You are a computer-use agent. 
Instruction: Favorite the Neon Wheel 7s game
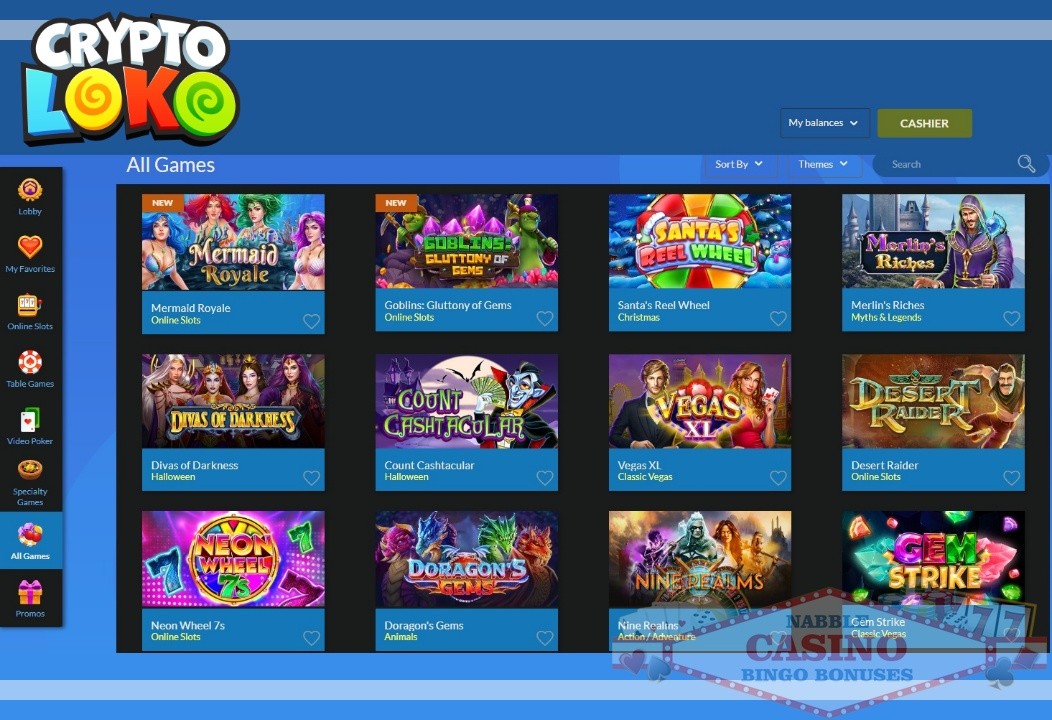[x=311, y=638]
